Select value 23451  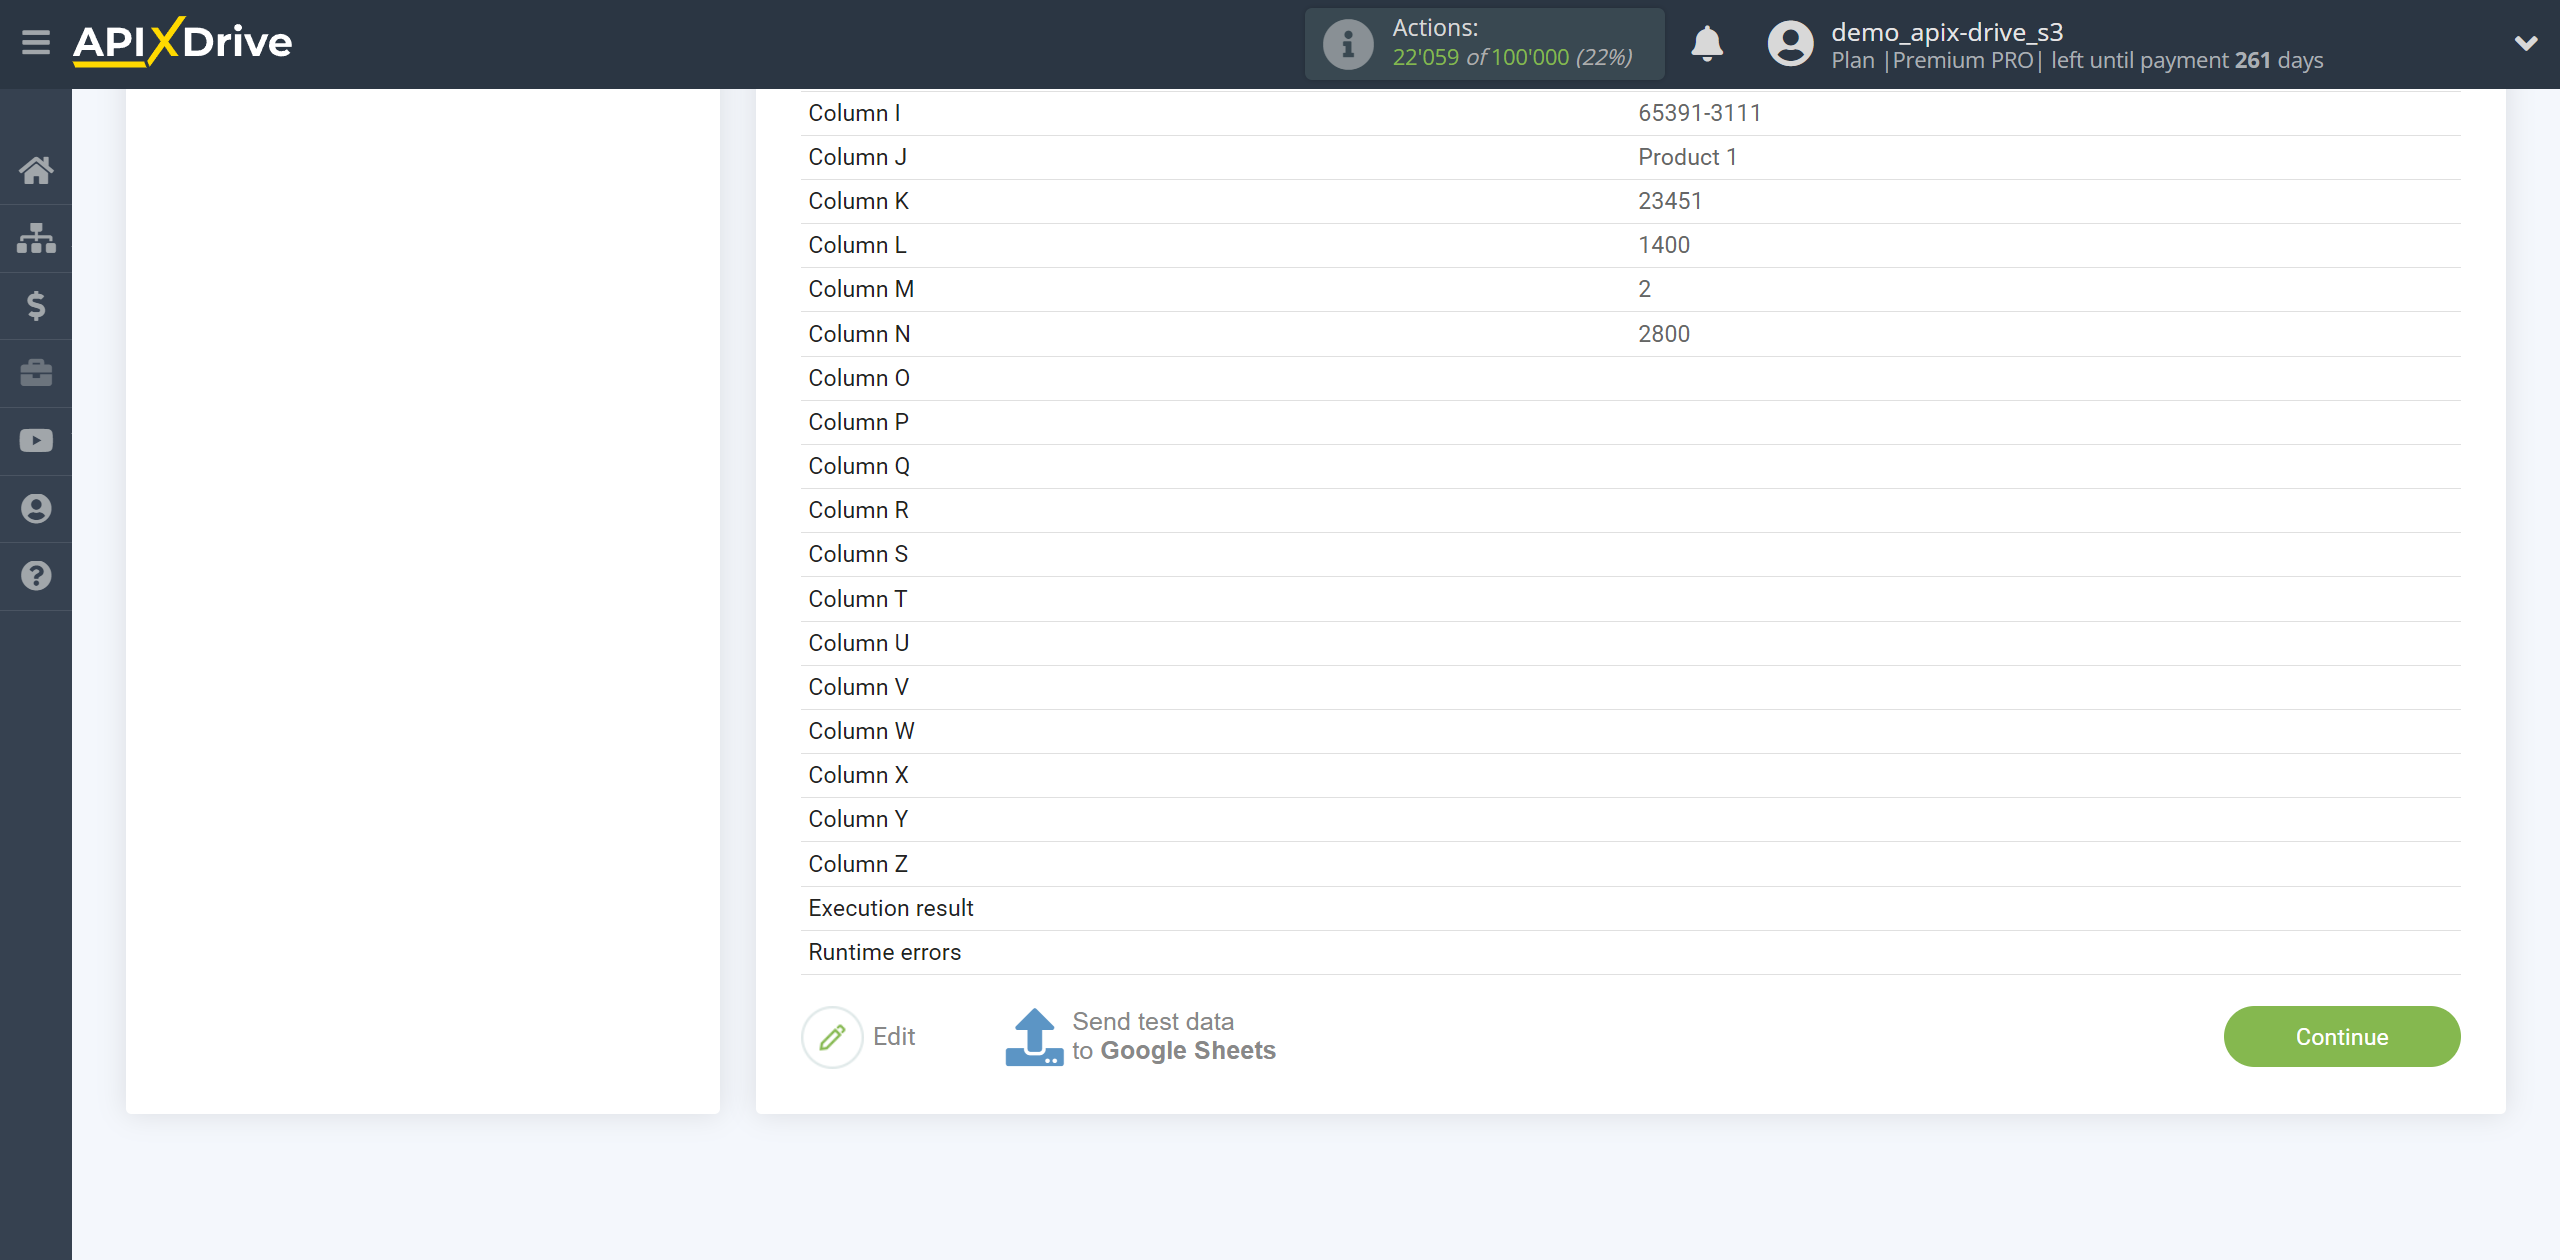pos(1670,201)
